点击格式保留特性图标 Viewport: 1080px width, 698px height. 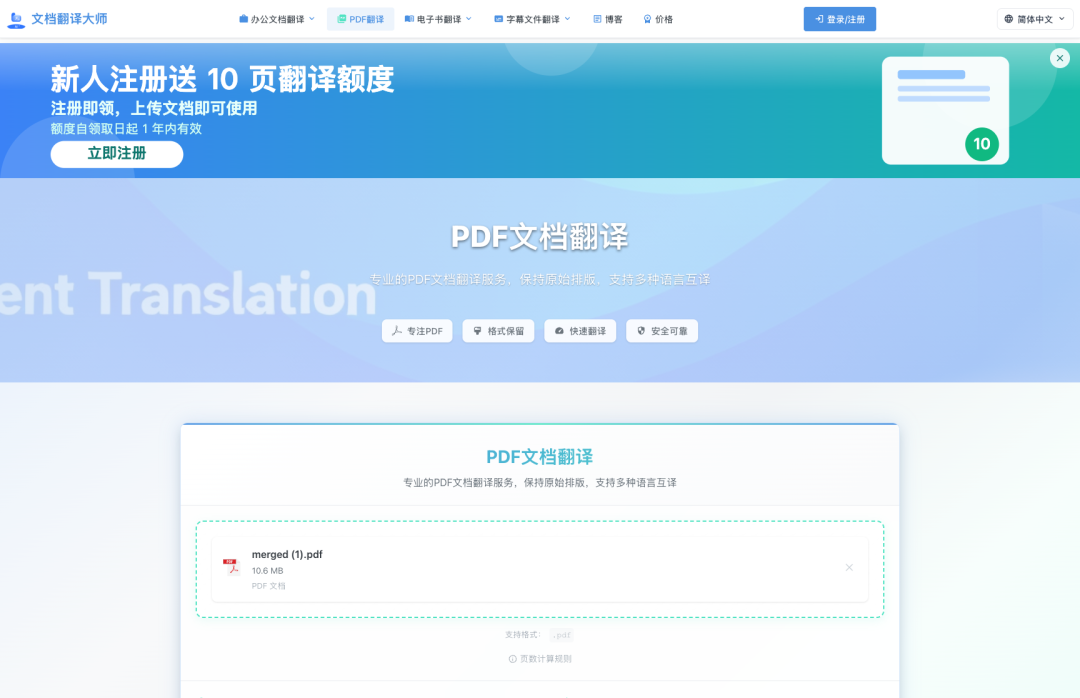(475, 331)
